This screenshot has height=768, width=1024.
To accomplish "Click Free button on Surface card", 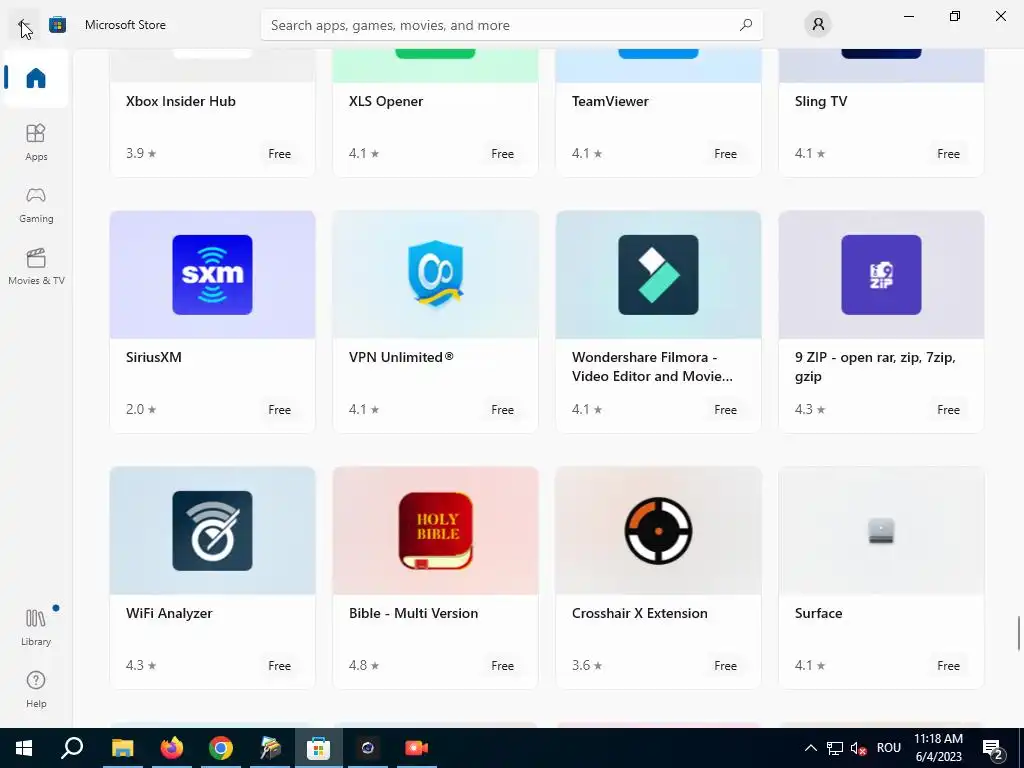I will point(948,665).
